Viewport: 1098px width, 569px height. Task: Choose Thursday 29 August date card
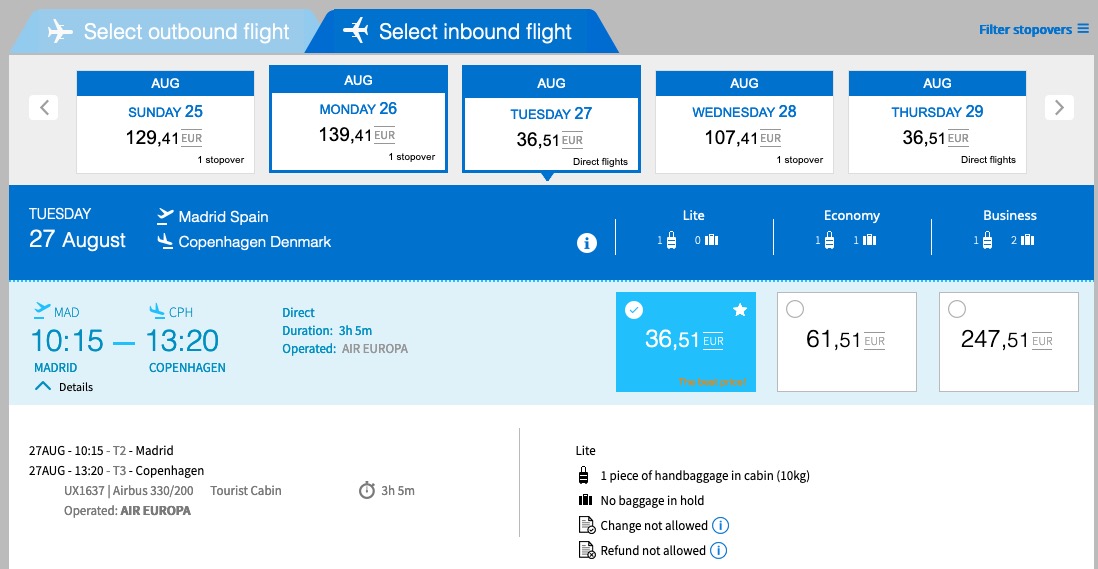click(x=937, y=122)
